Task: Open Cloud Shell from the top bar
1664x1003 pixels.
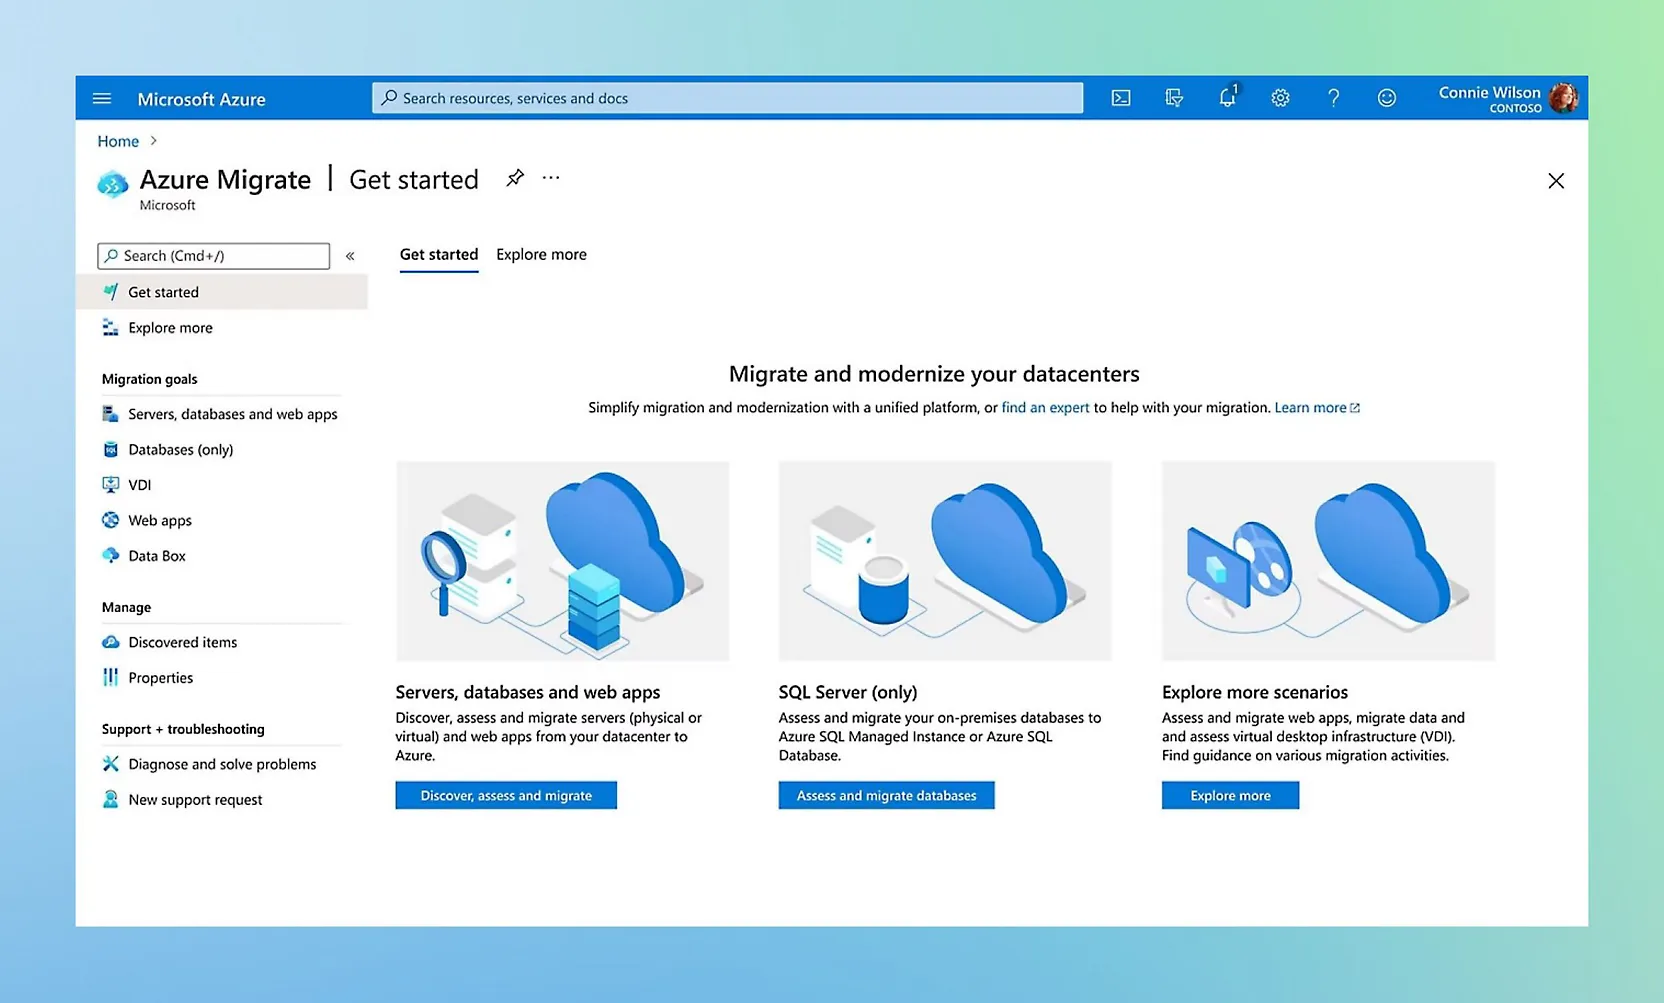Action: click(x=1121, y=98)
